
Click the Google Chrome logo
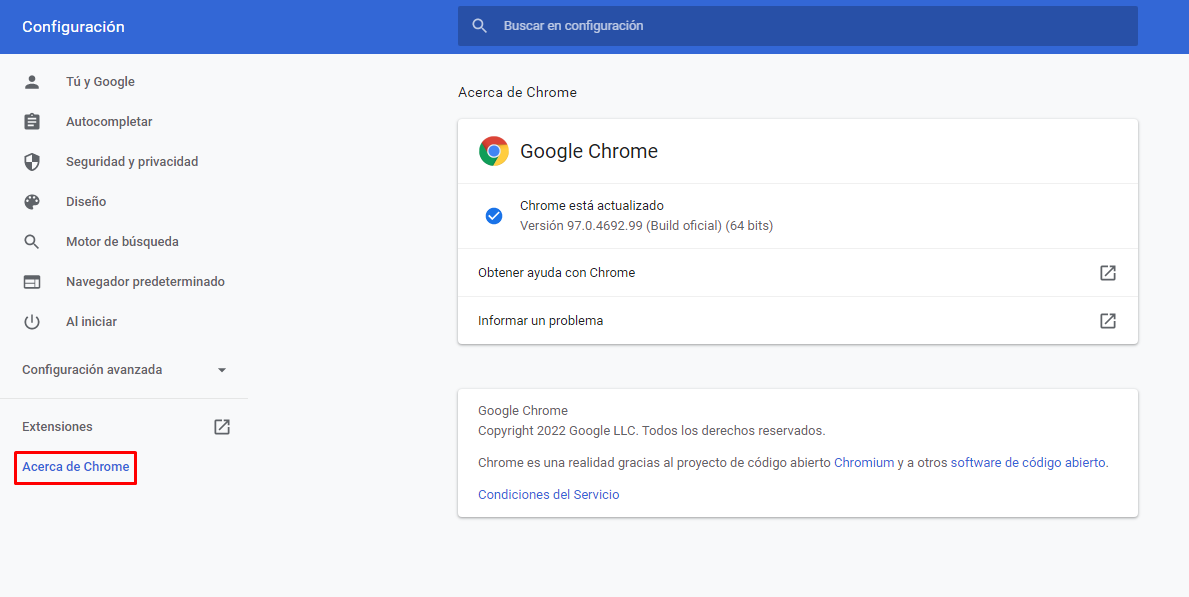pyautogui.click(x=493, y=151)
